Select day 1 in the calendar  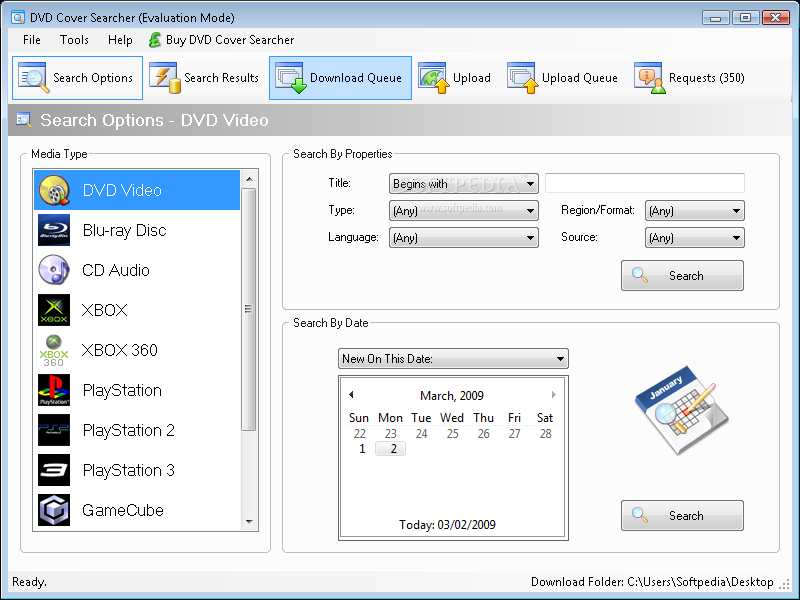coord(362,449)
